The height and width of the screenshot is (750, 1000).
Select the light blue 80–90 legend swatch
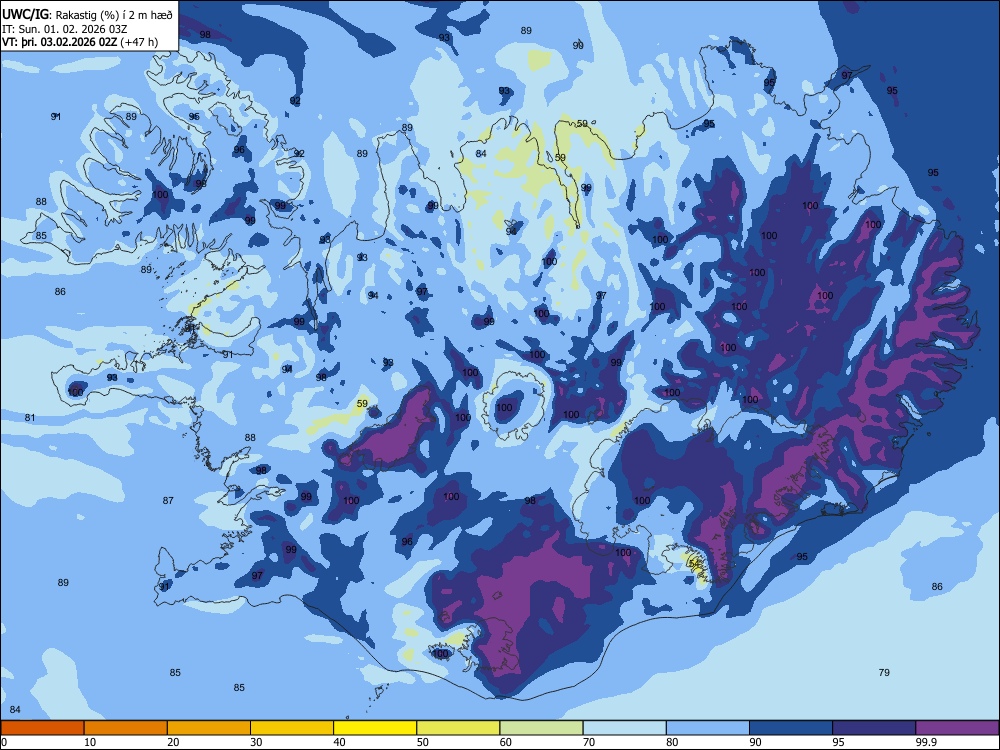(x=708, y=728)
